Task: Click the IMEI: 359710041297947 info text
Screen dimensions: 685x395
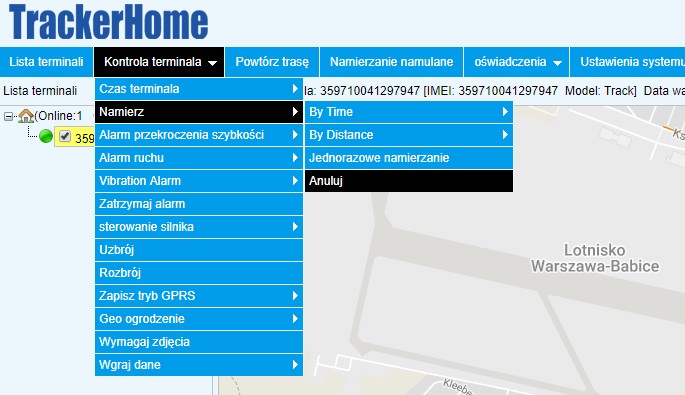Action: (491, 90)
